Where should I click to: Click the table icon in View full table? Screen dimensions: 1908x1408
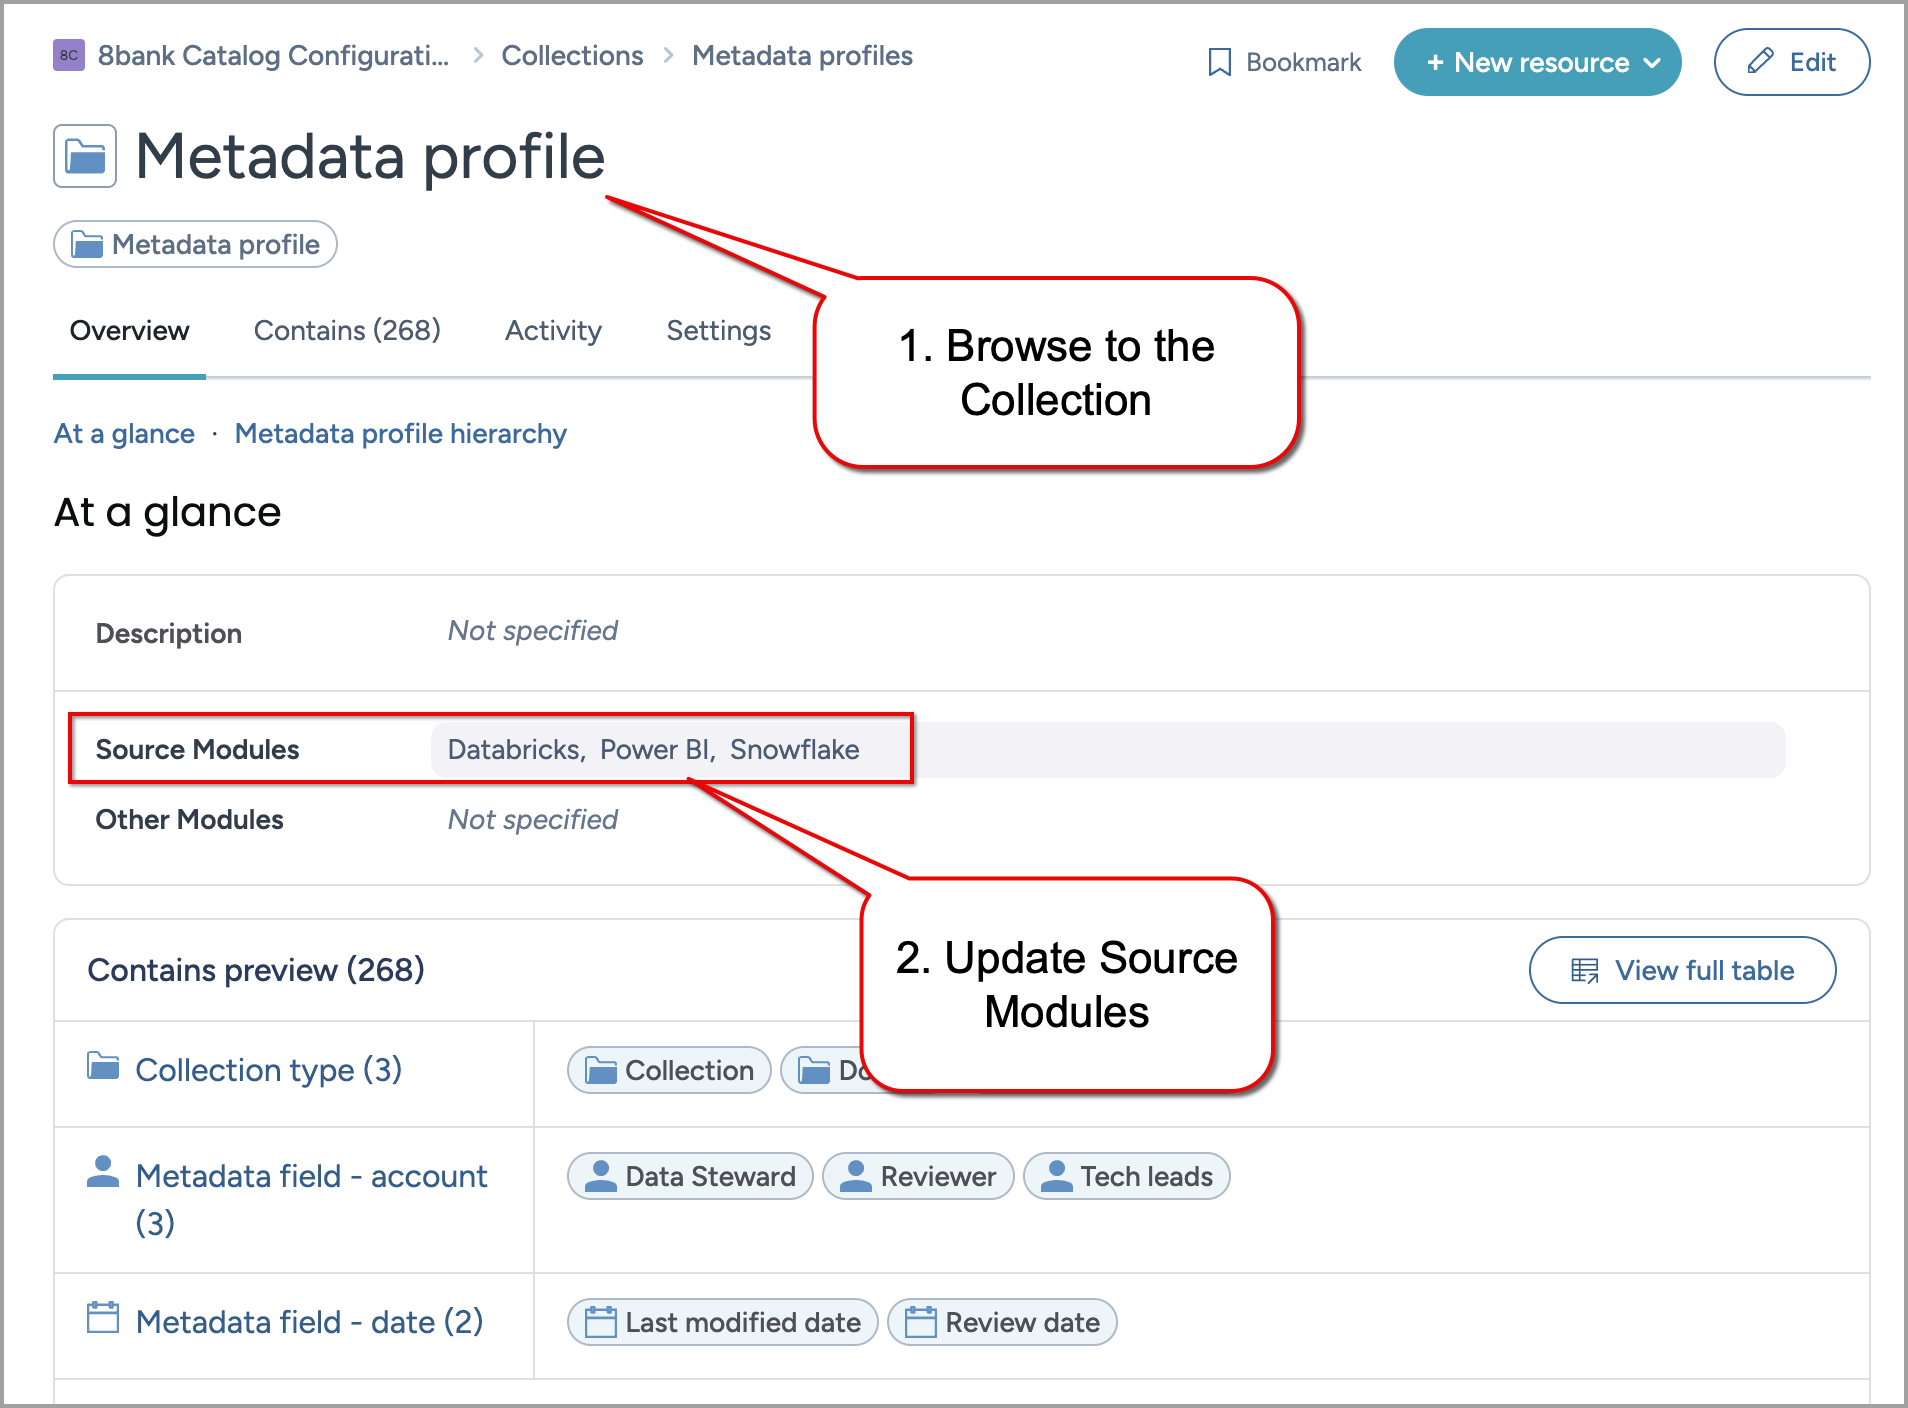[x=1584, y=970]
